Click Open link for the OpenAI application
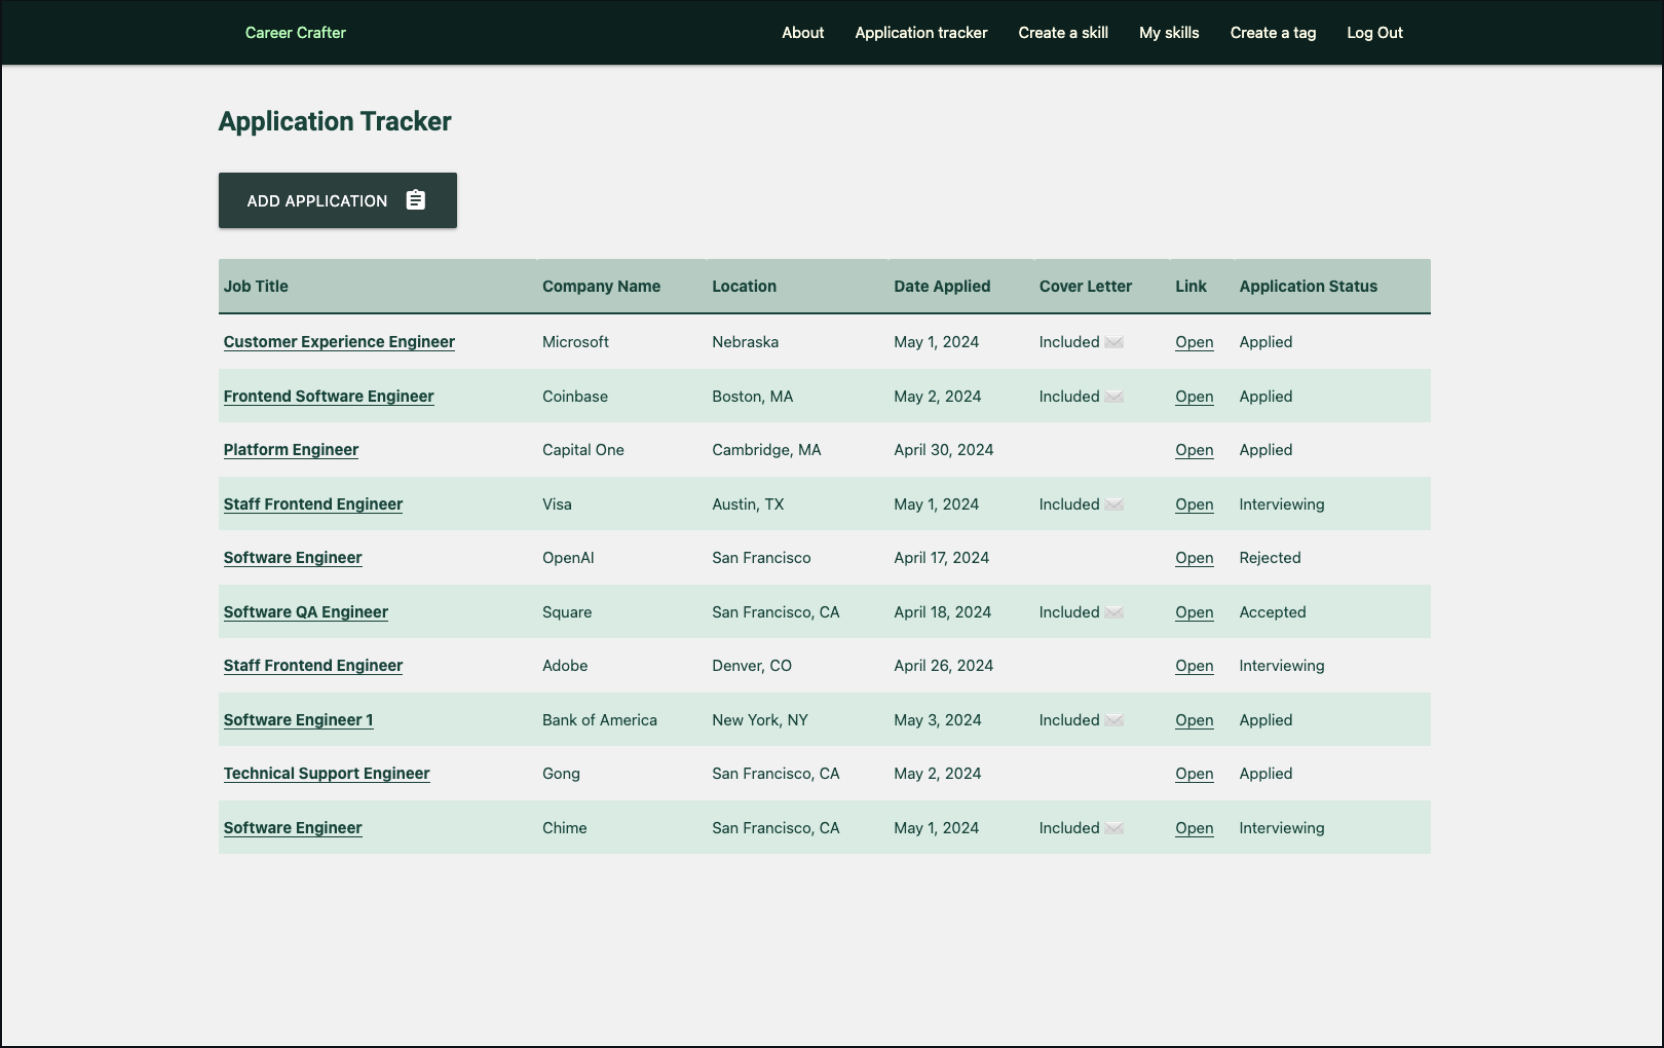Image resolution: width=1664 pixels, height=1048 pixels. 1193,558
